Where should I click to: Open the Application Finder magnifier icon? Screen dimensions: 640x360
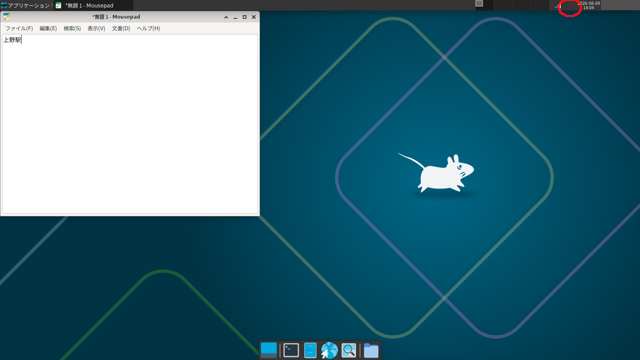(349, 350)
